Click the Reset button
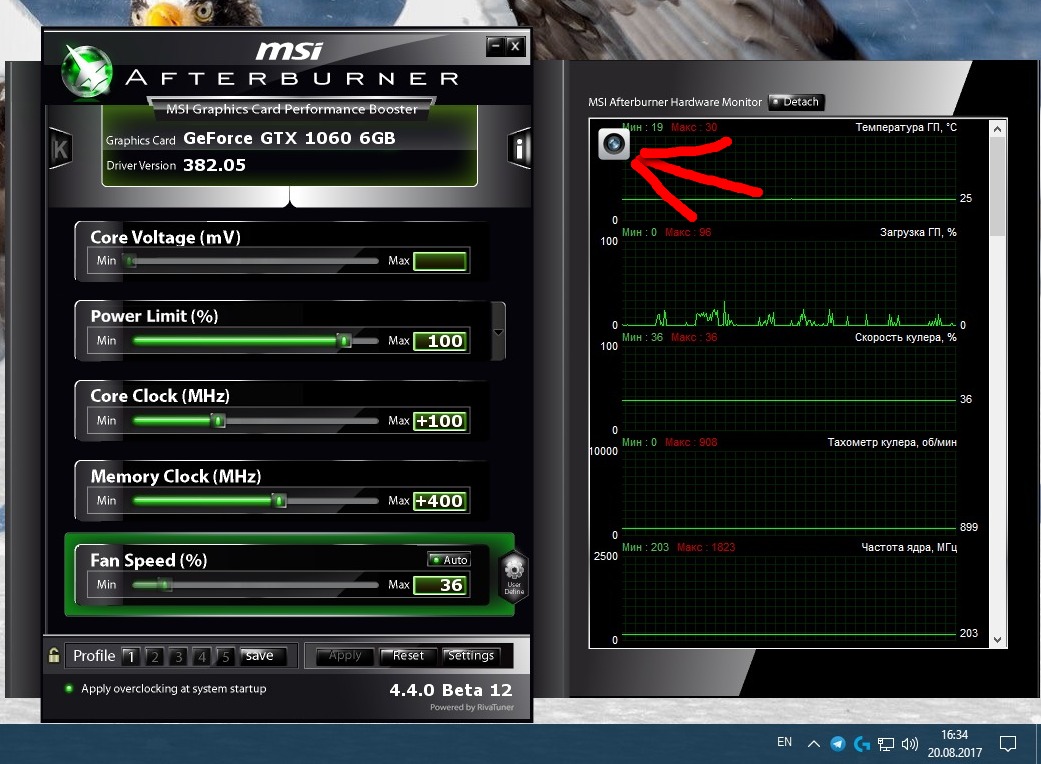This screenshot has width=1041, height=764. (408, 656)
